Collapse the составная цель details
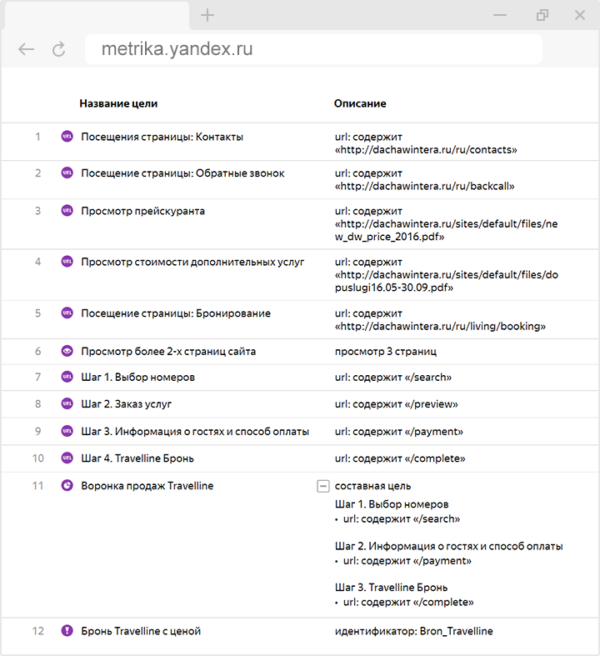 (322, 486)
